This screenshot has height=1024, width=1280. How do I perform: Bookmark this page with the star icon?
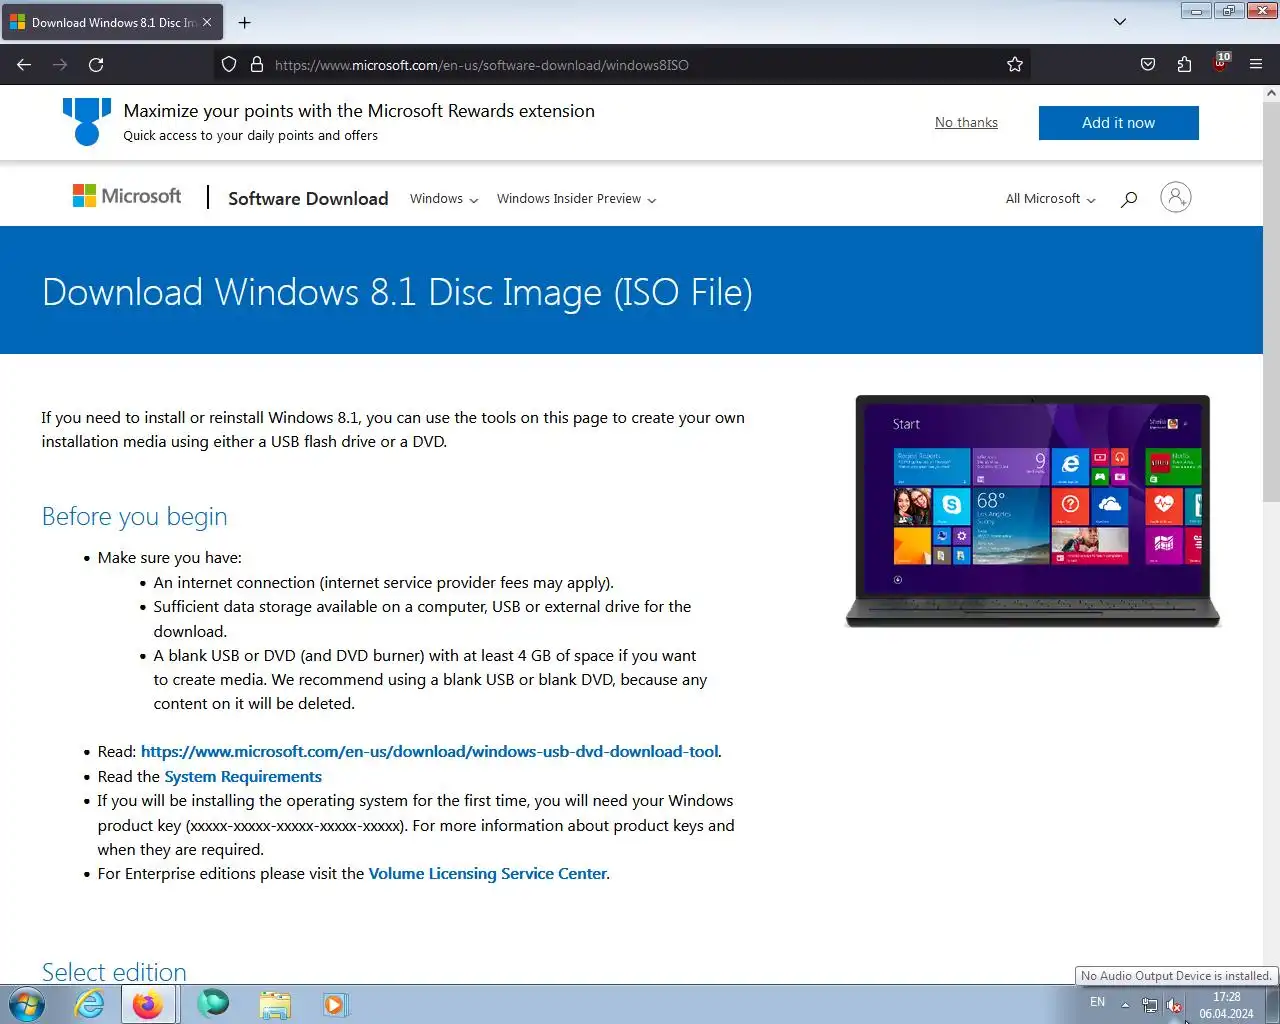click(x=1015, y=65)
